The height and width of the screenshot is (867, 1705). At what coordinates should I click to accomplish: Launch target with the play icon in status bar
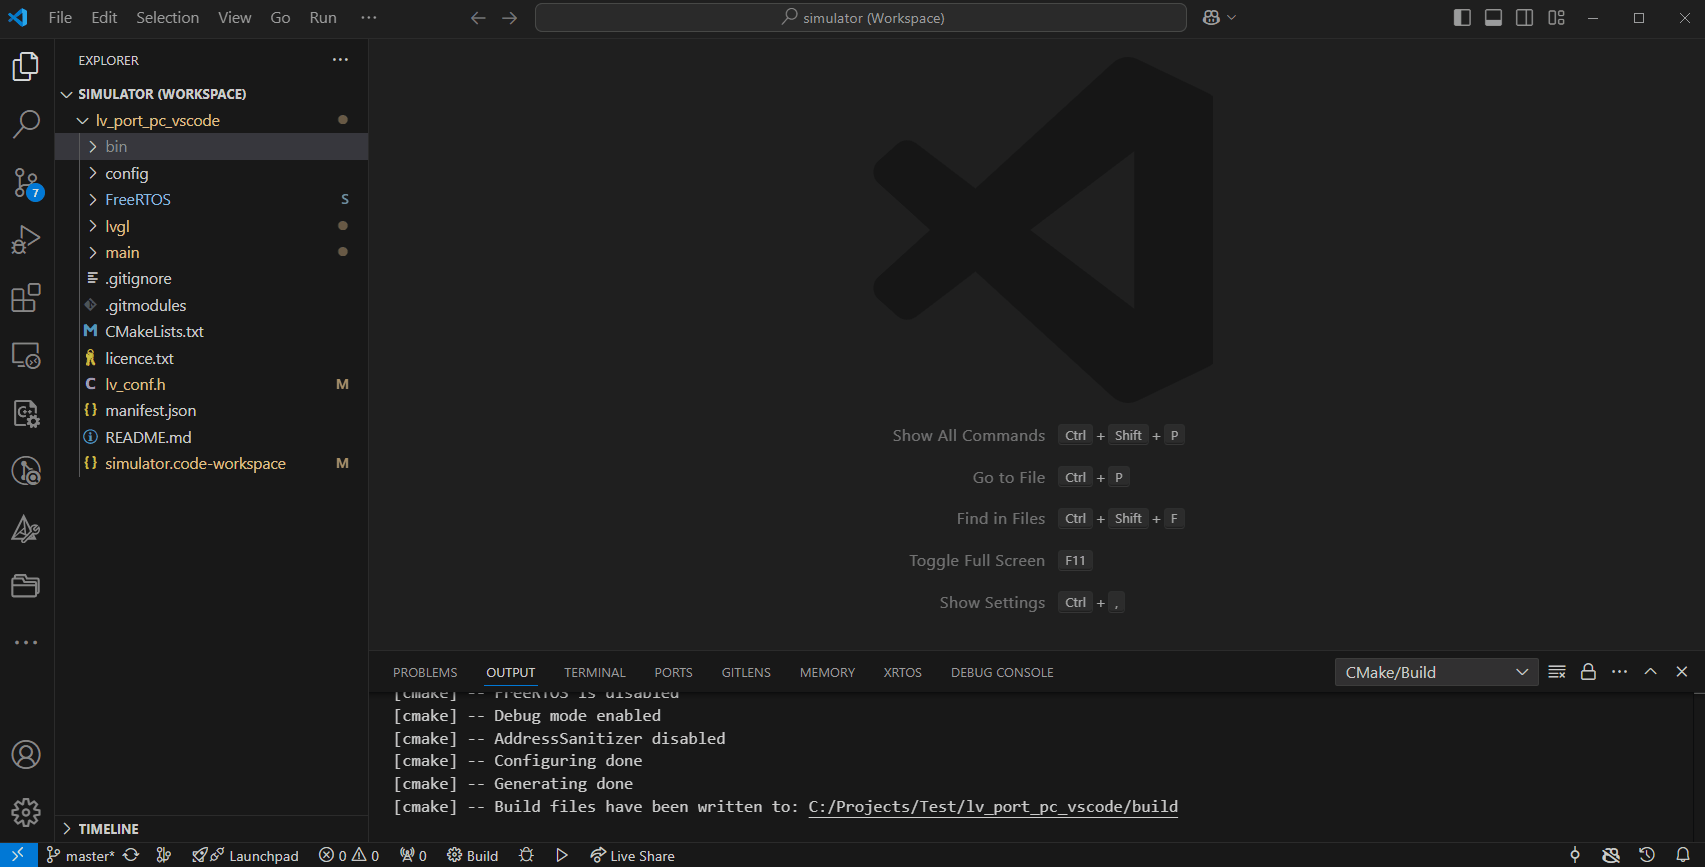[562, 855]
